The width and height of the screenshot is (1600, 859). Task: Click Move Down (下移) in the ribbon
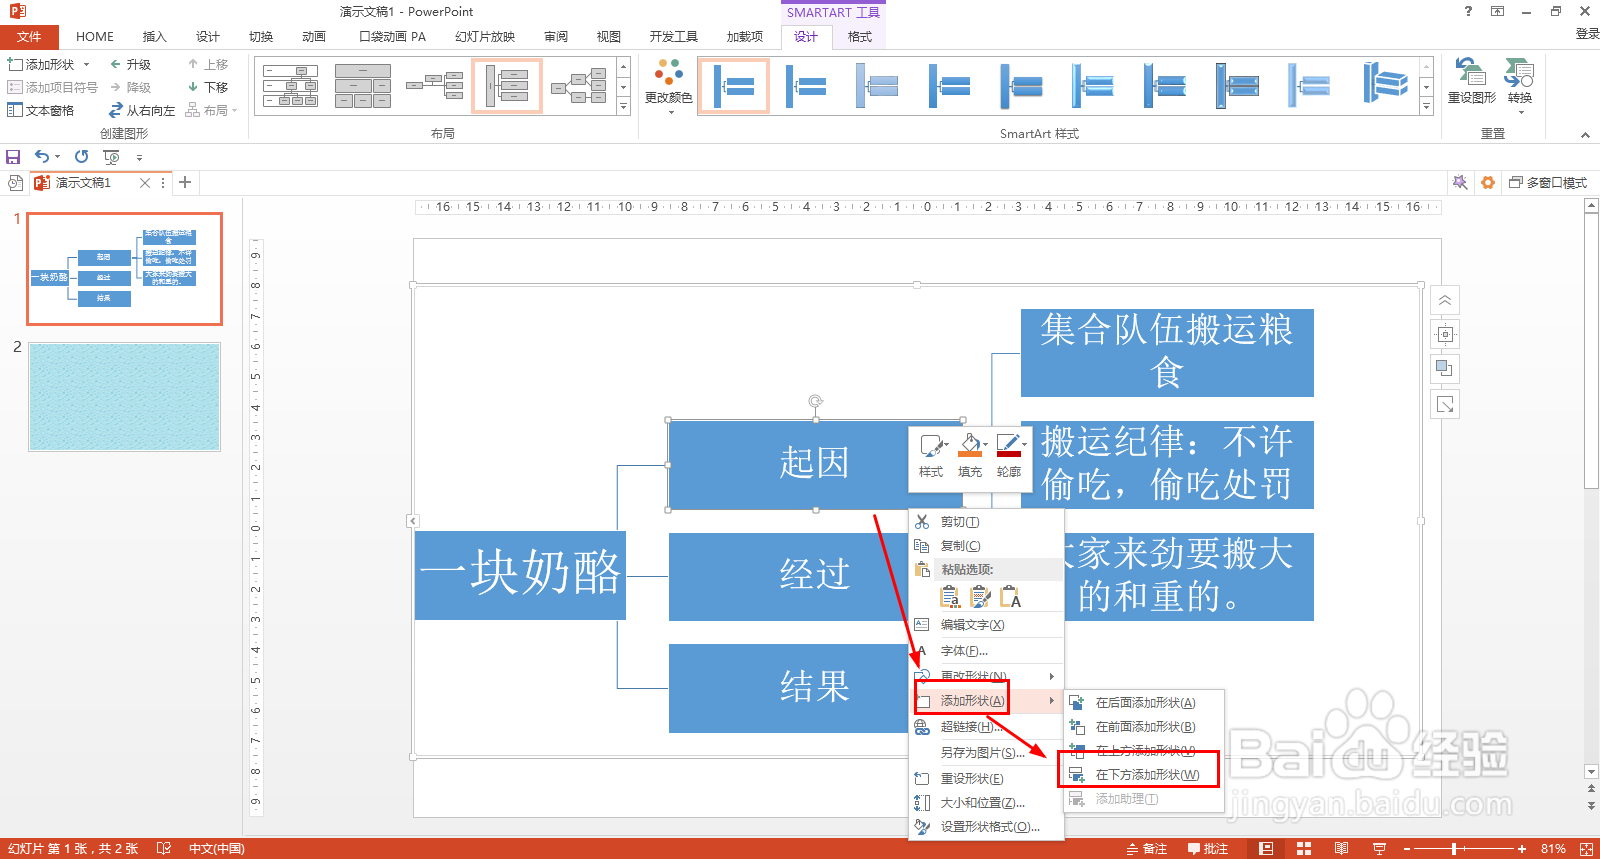coord(208,87)
